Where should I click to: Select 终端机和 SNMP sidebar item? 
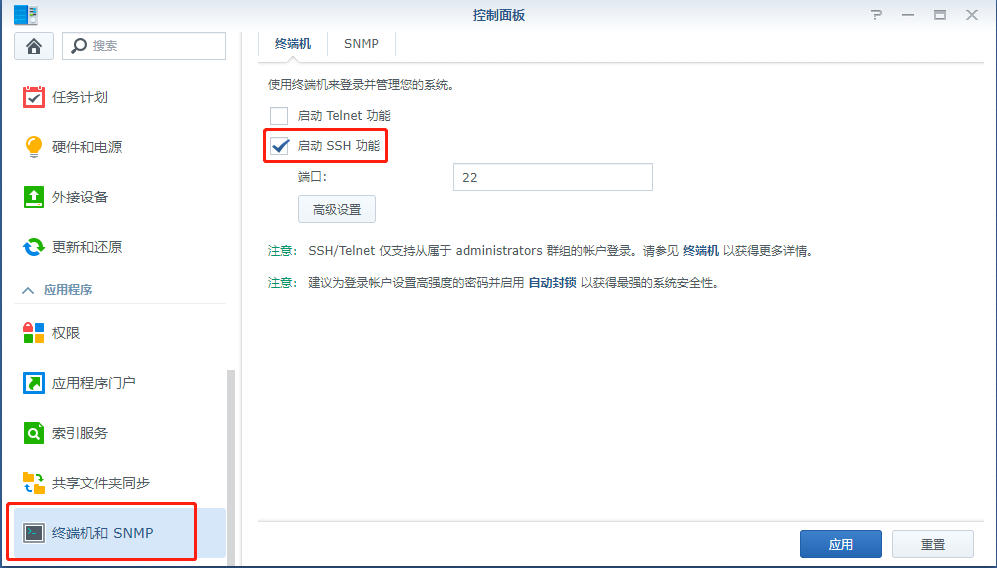tap(120, 533)
